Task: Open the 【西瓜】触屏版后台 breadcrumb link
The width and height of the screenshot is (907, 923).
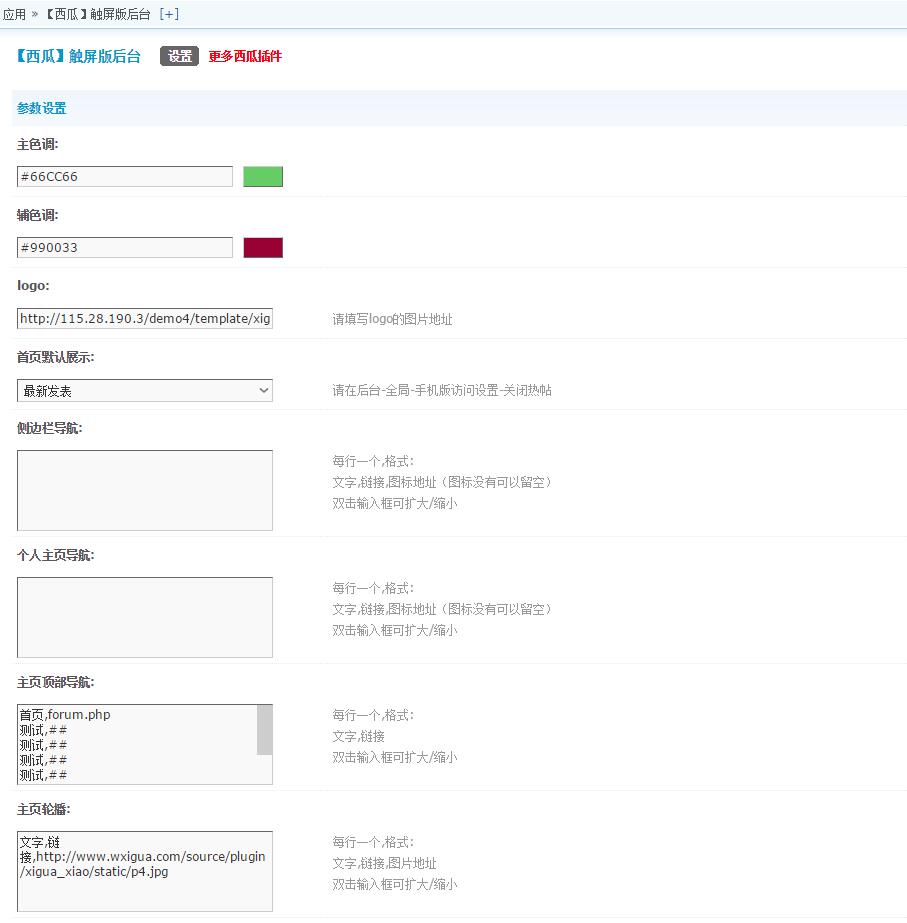Action: [100, 14]
